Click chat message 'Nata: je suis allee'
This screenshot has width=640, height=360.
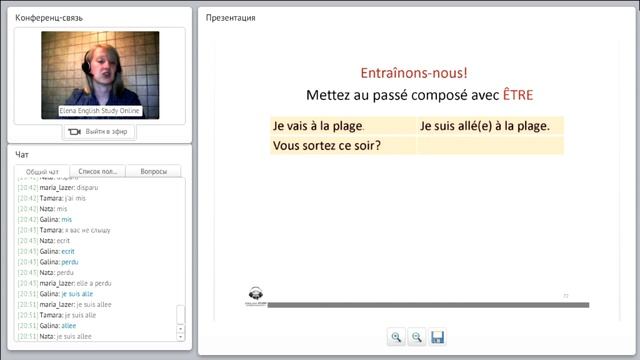(55, 336)
